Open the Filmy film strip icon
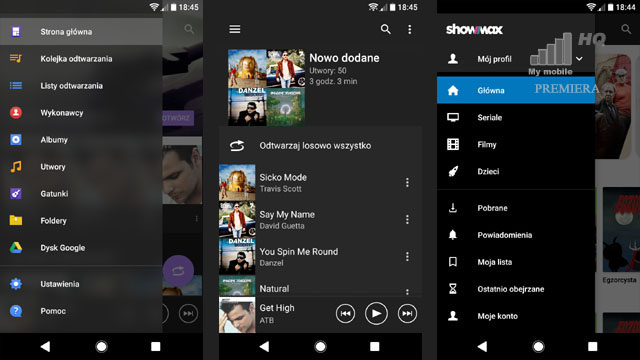The width and height of the screenshot is (640, 360). (453, 144)
